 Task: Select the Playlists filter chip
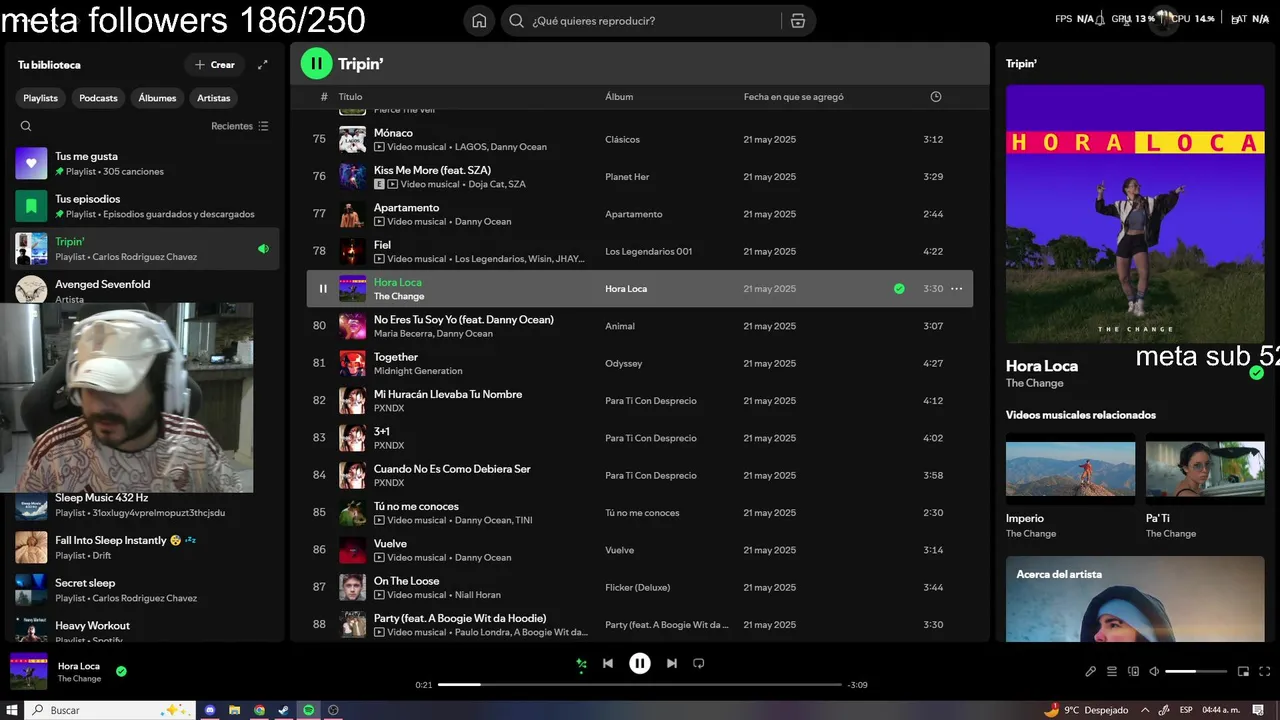41,98
